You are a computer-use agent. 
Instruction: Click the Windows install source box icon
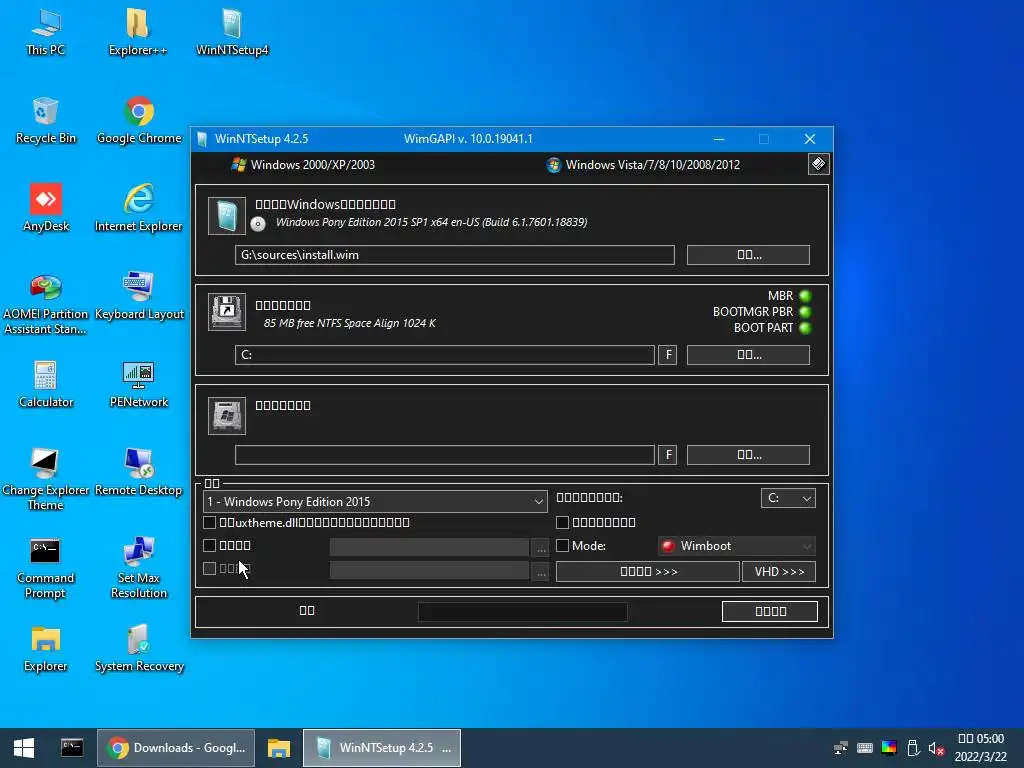click(x=227, y=216)
